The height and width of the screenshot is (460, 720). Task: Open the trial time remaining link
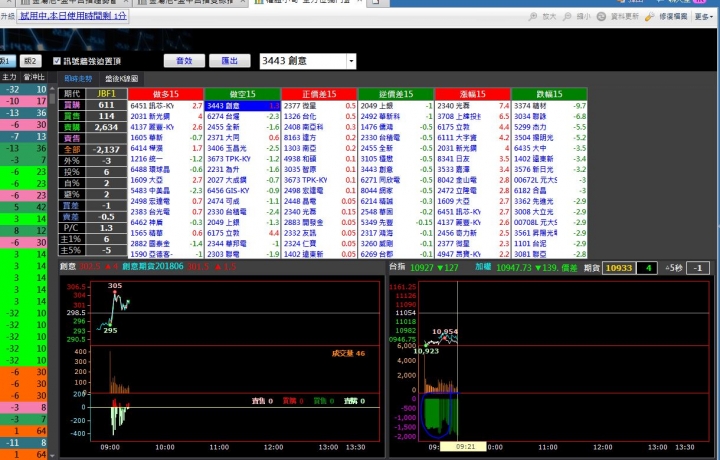tap(73, 16)
